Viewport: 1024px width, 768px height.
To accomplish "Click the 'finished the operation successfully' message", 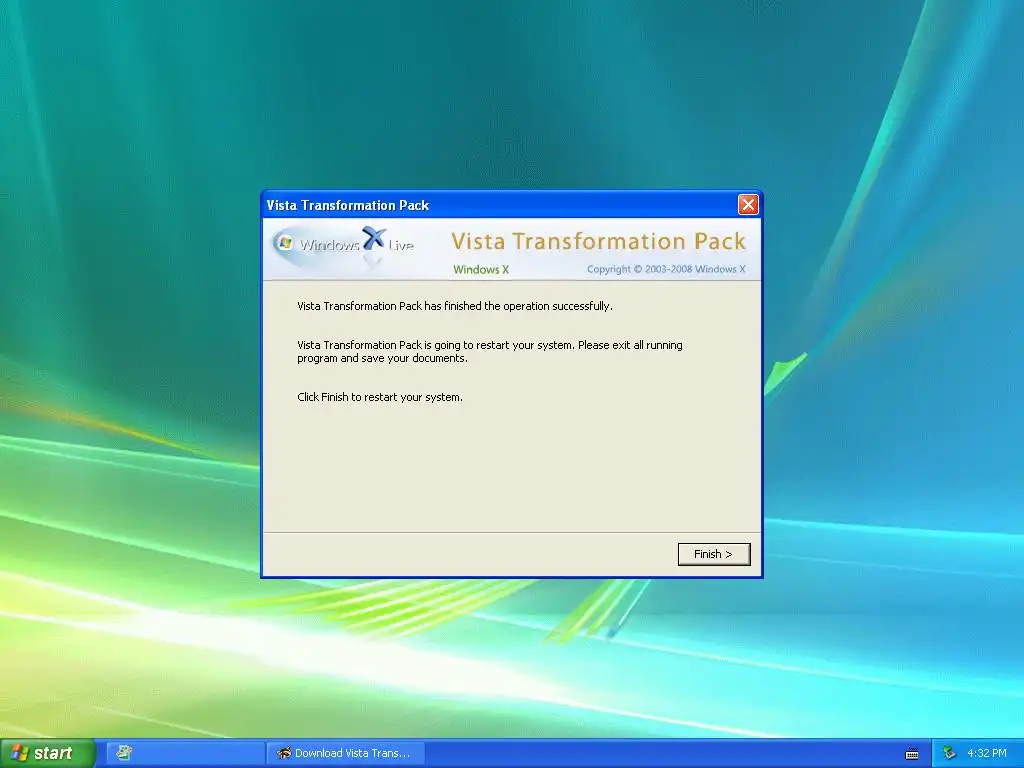I will 455,306.
